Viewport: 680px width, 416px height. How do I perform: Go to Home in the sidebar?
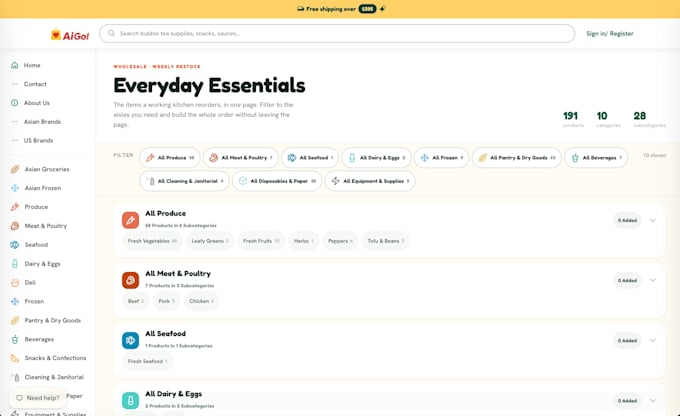click(x=32, y=65)
